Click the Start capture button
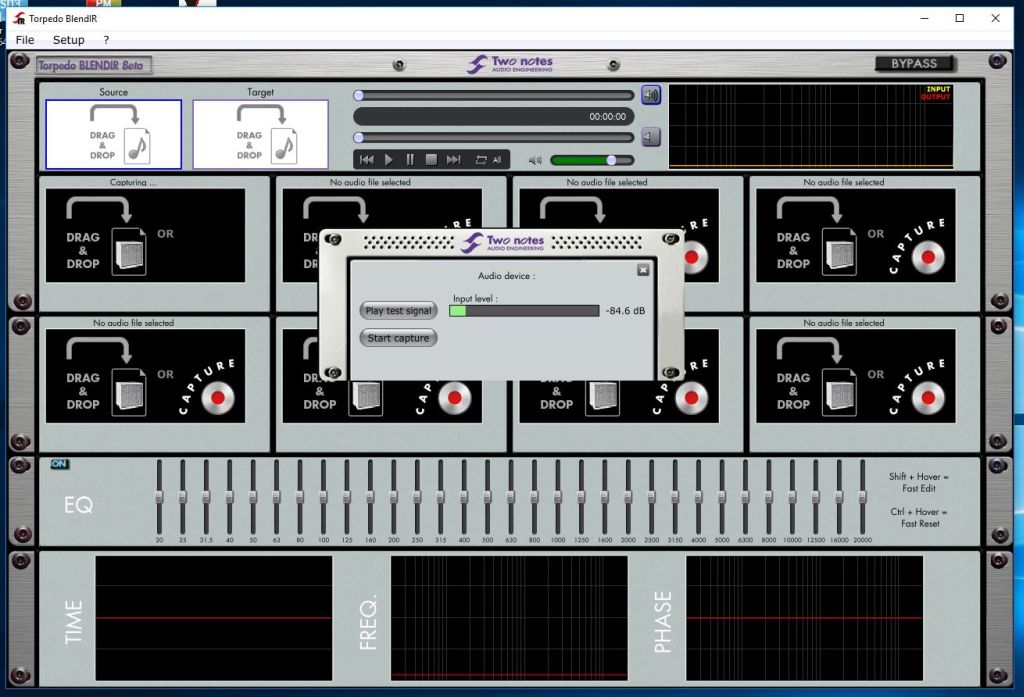 [398, 338]
